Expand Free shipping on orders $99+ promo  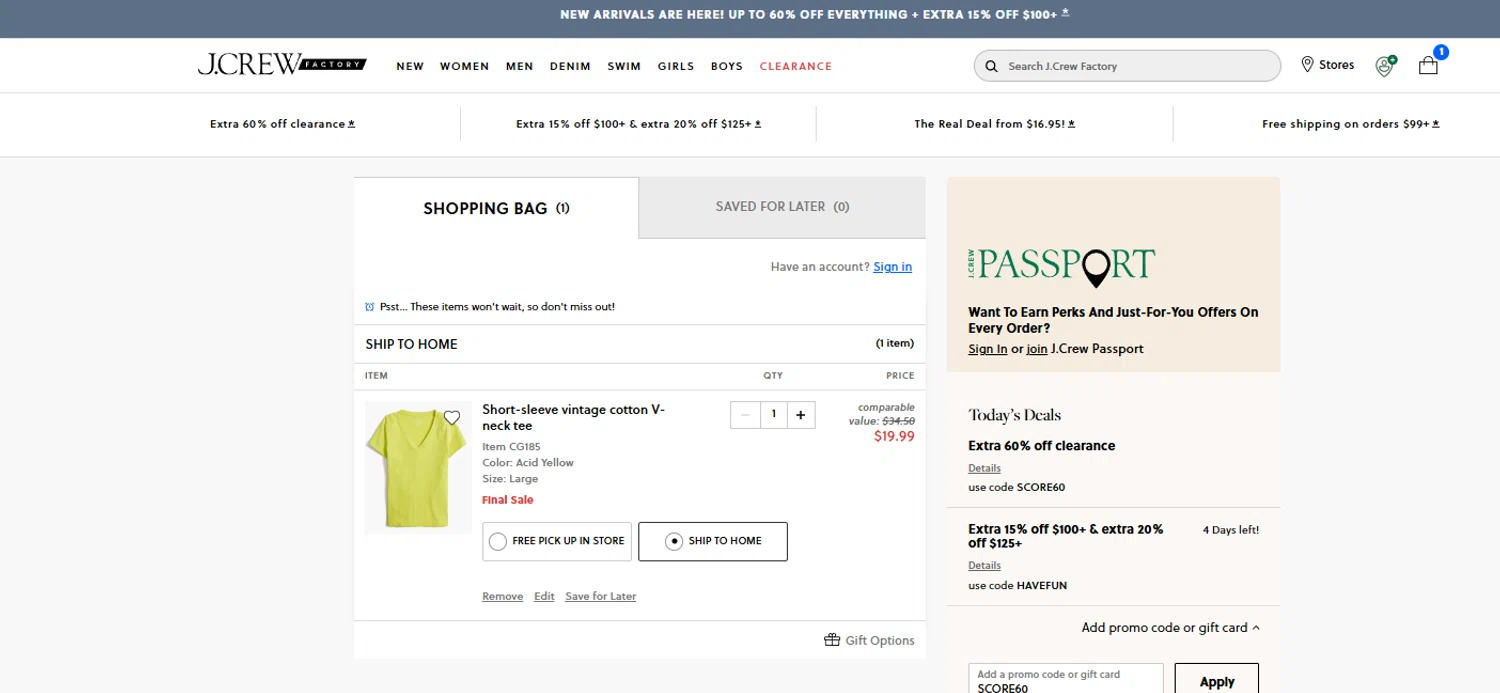(x=1351, y=124)
